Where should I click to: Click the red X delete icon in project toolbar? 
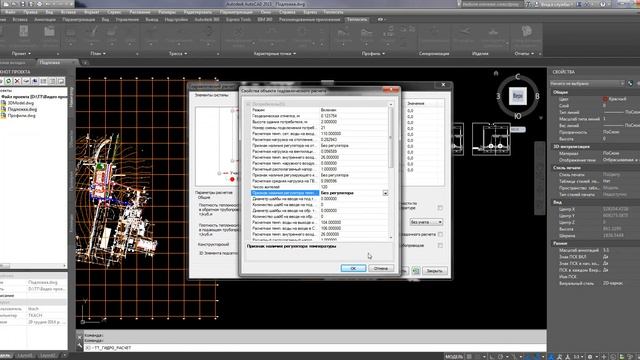(x=17, y=81)
